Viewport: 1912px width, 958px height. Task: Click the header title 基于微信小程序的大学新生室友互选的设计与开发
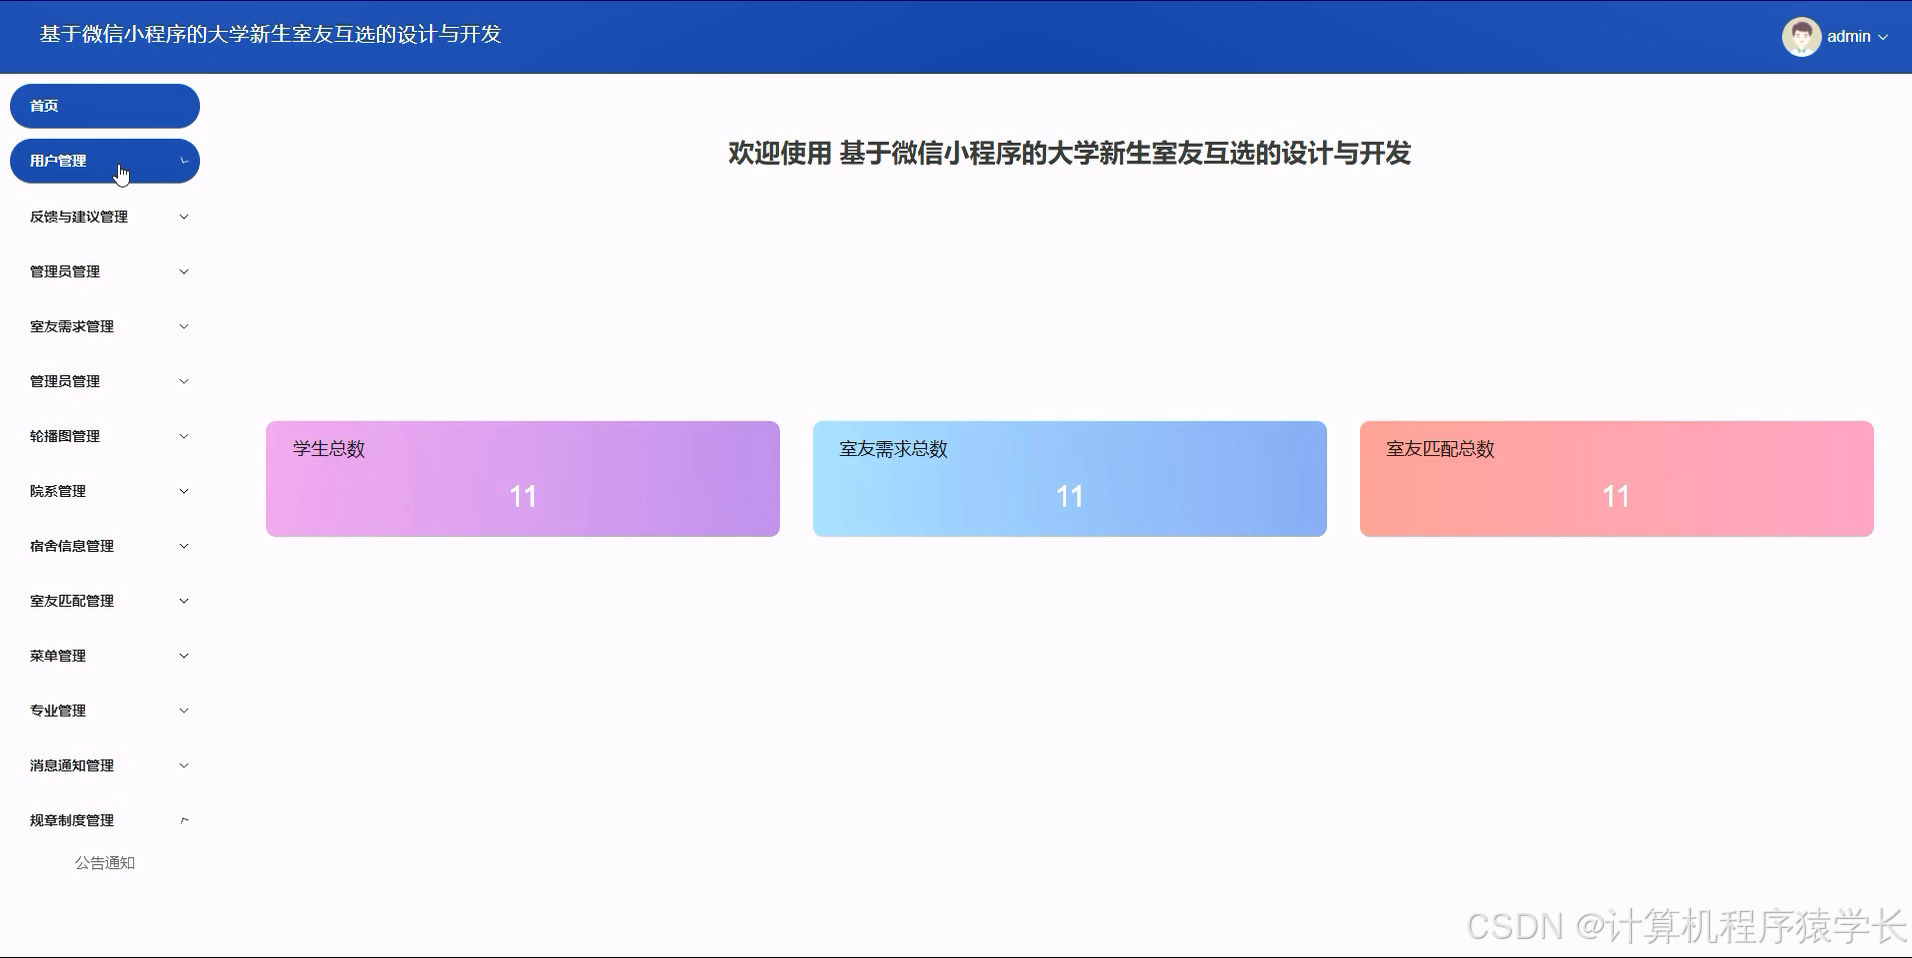(270, 35)
